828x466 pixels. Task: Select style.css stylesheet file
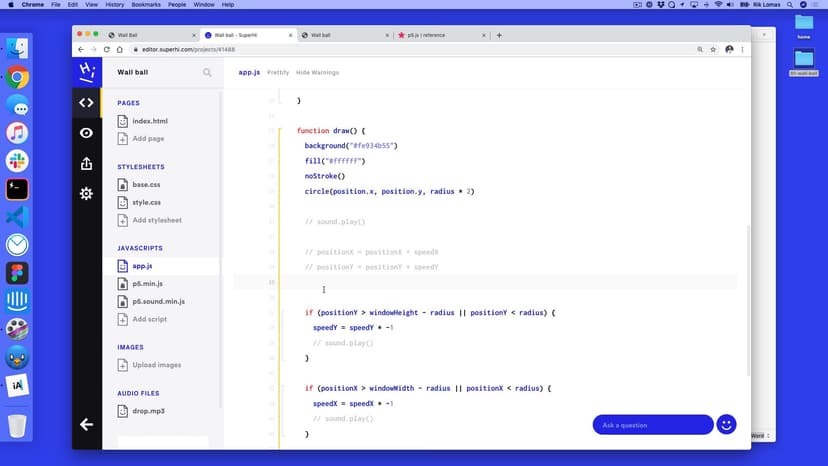(x=146, y=202)
